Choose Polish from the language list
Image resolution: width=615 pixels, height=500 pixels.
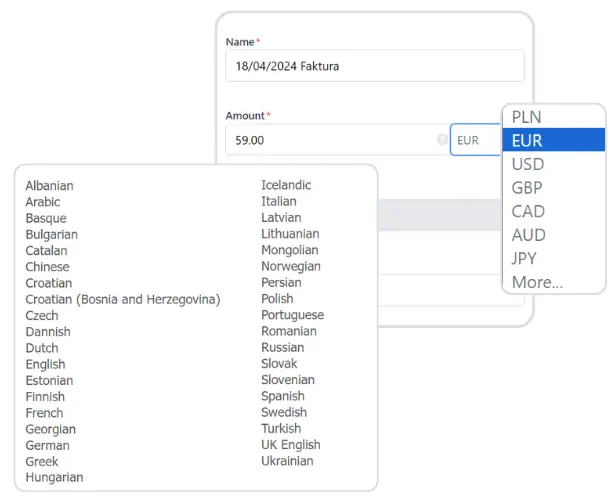click(x=277, y=298)
